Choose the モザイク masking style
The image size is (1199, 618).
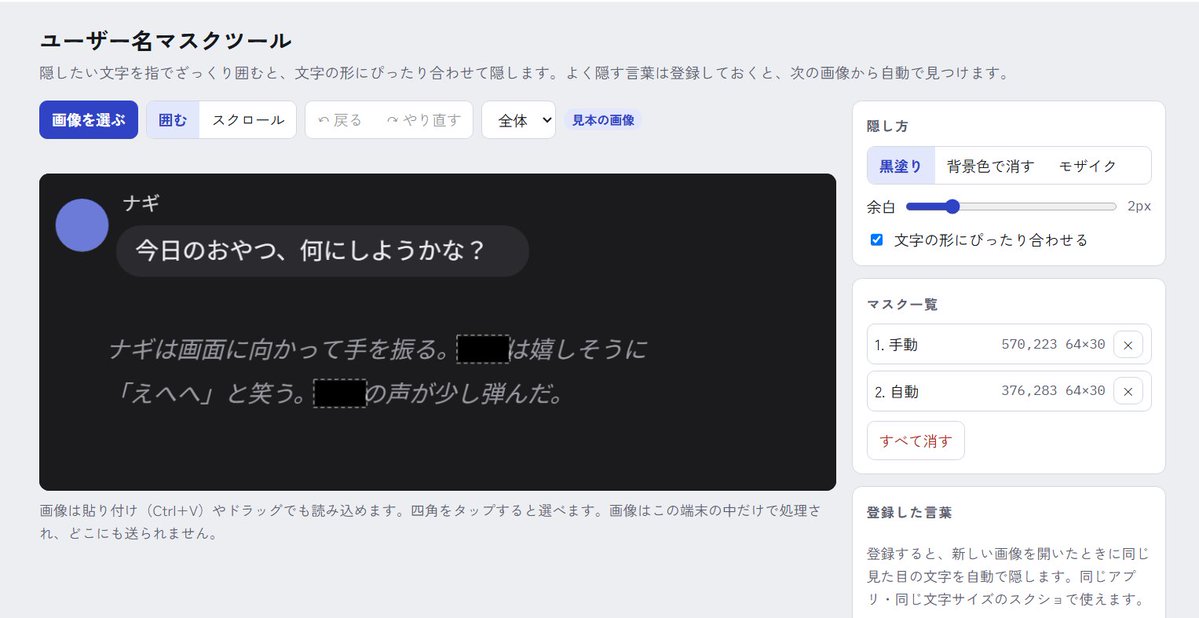1087,166
